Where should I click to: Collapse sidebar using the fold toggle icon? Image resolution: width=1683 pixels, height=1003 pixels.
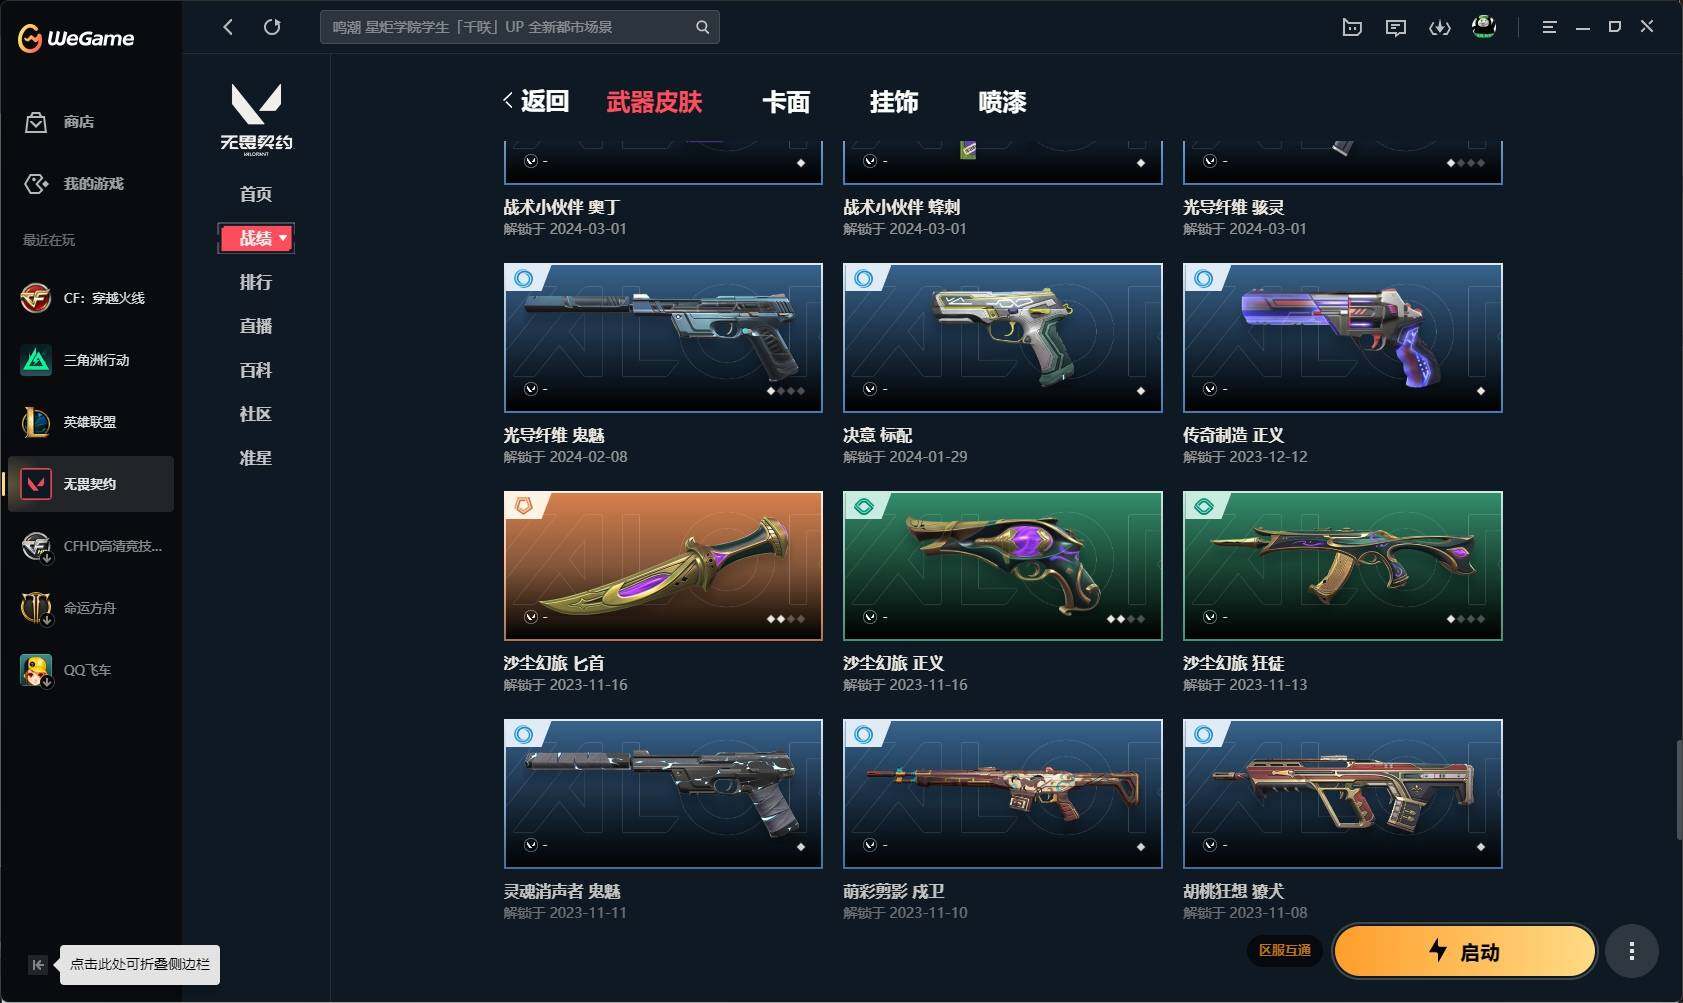[x=37, y=965]
